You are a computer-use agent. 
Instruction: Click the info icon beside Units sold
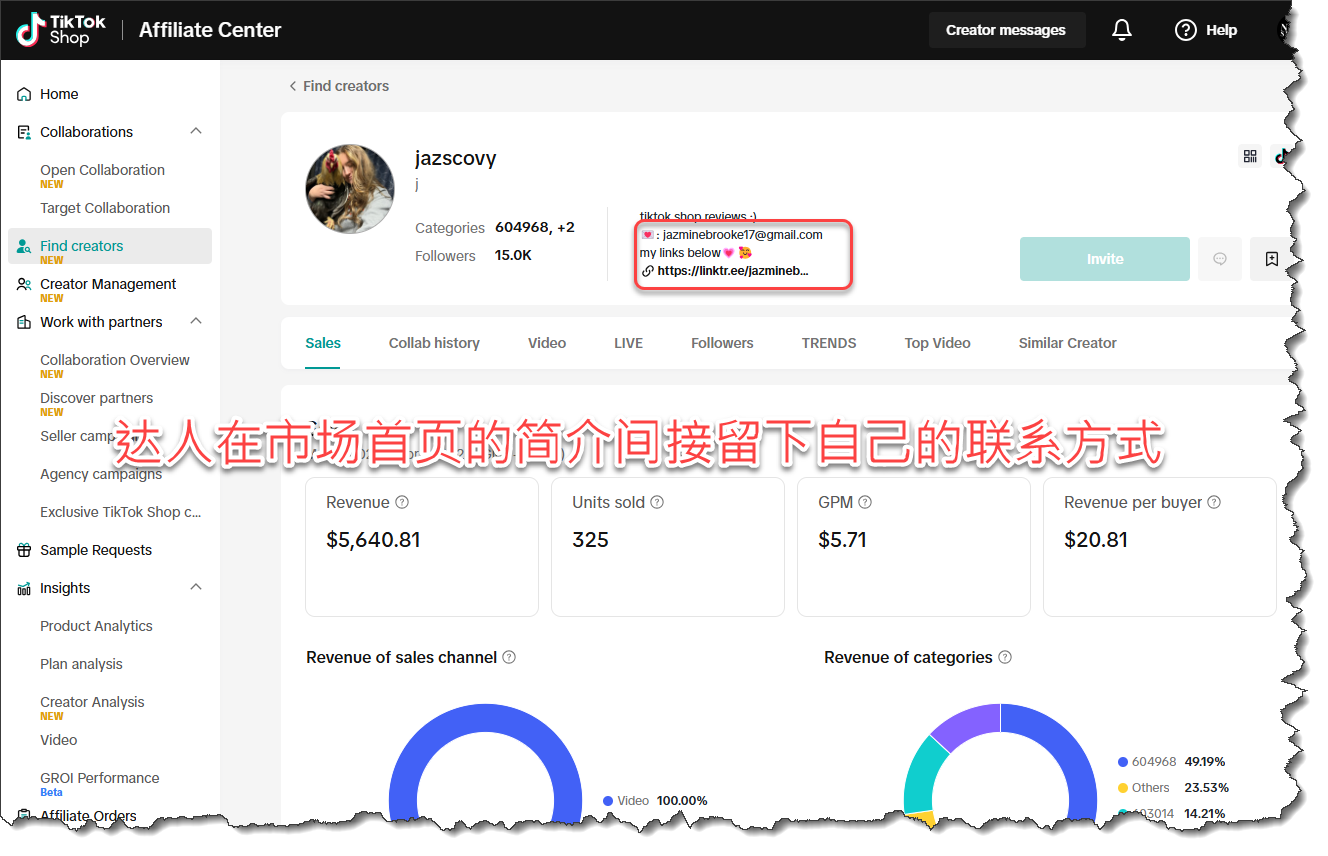pos(657,502)
